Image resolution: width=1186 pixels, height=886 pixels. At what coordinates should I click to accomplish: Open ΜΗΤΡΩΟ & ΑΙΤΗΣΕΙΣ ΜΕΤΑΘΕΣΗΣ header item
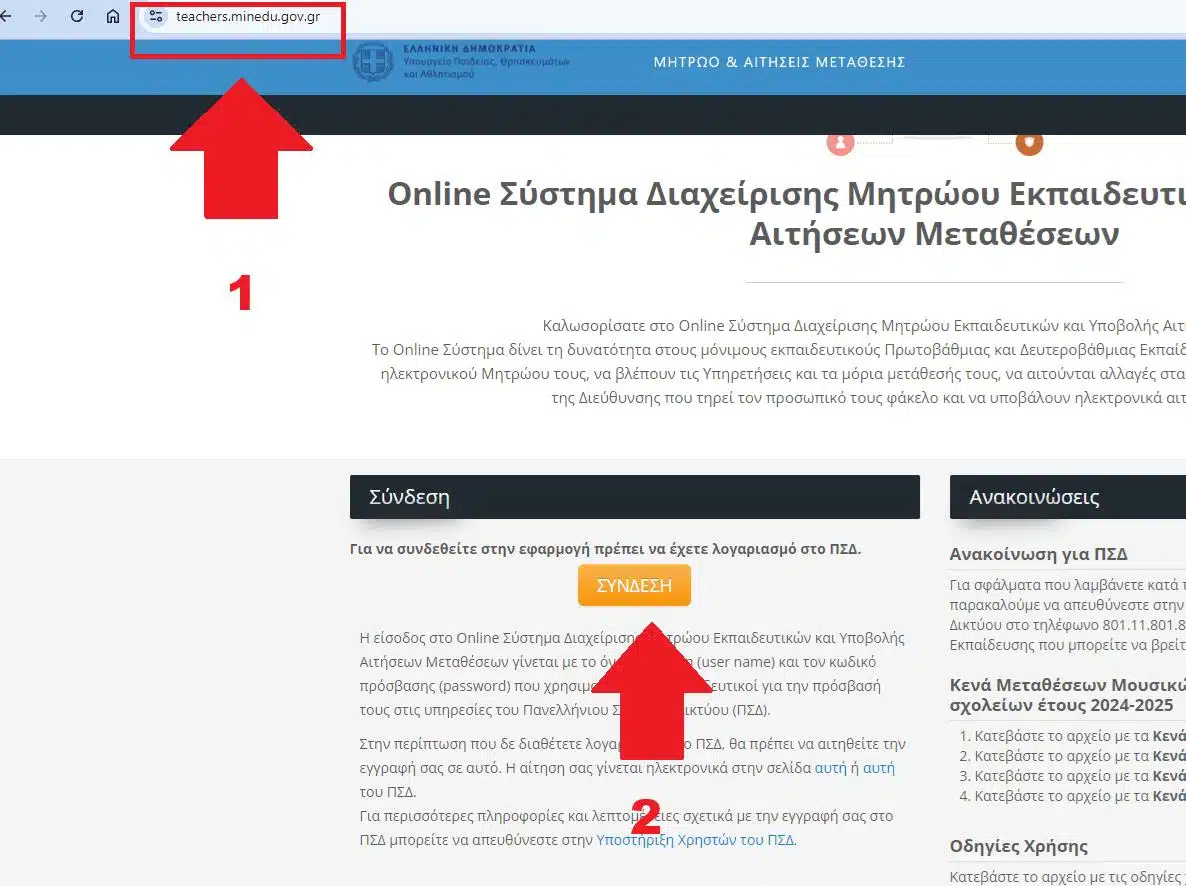coord(779,62)
